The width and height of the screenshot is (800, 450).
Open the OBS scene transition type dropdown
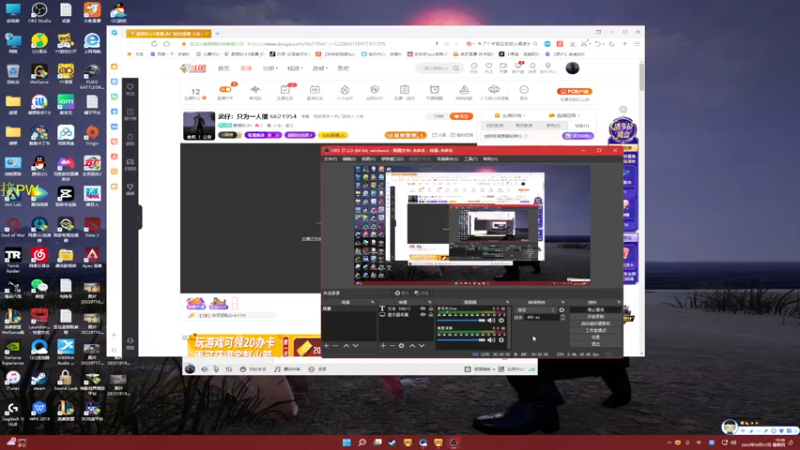pyautogui.click(x=536, y=310)
